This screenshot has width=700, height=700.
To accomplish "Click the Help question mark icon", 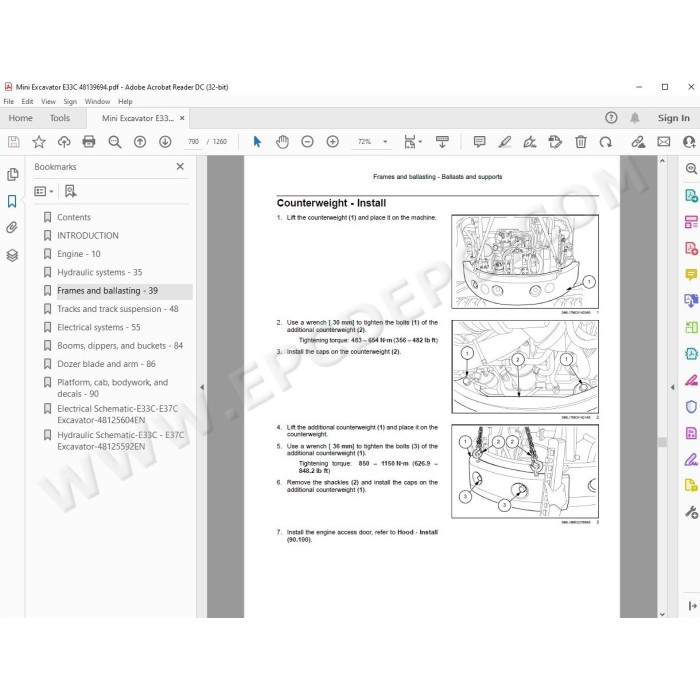I will point(611,118).
